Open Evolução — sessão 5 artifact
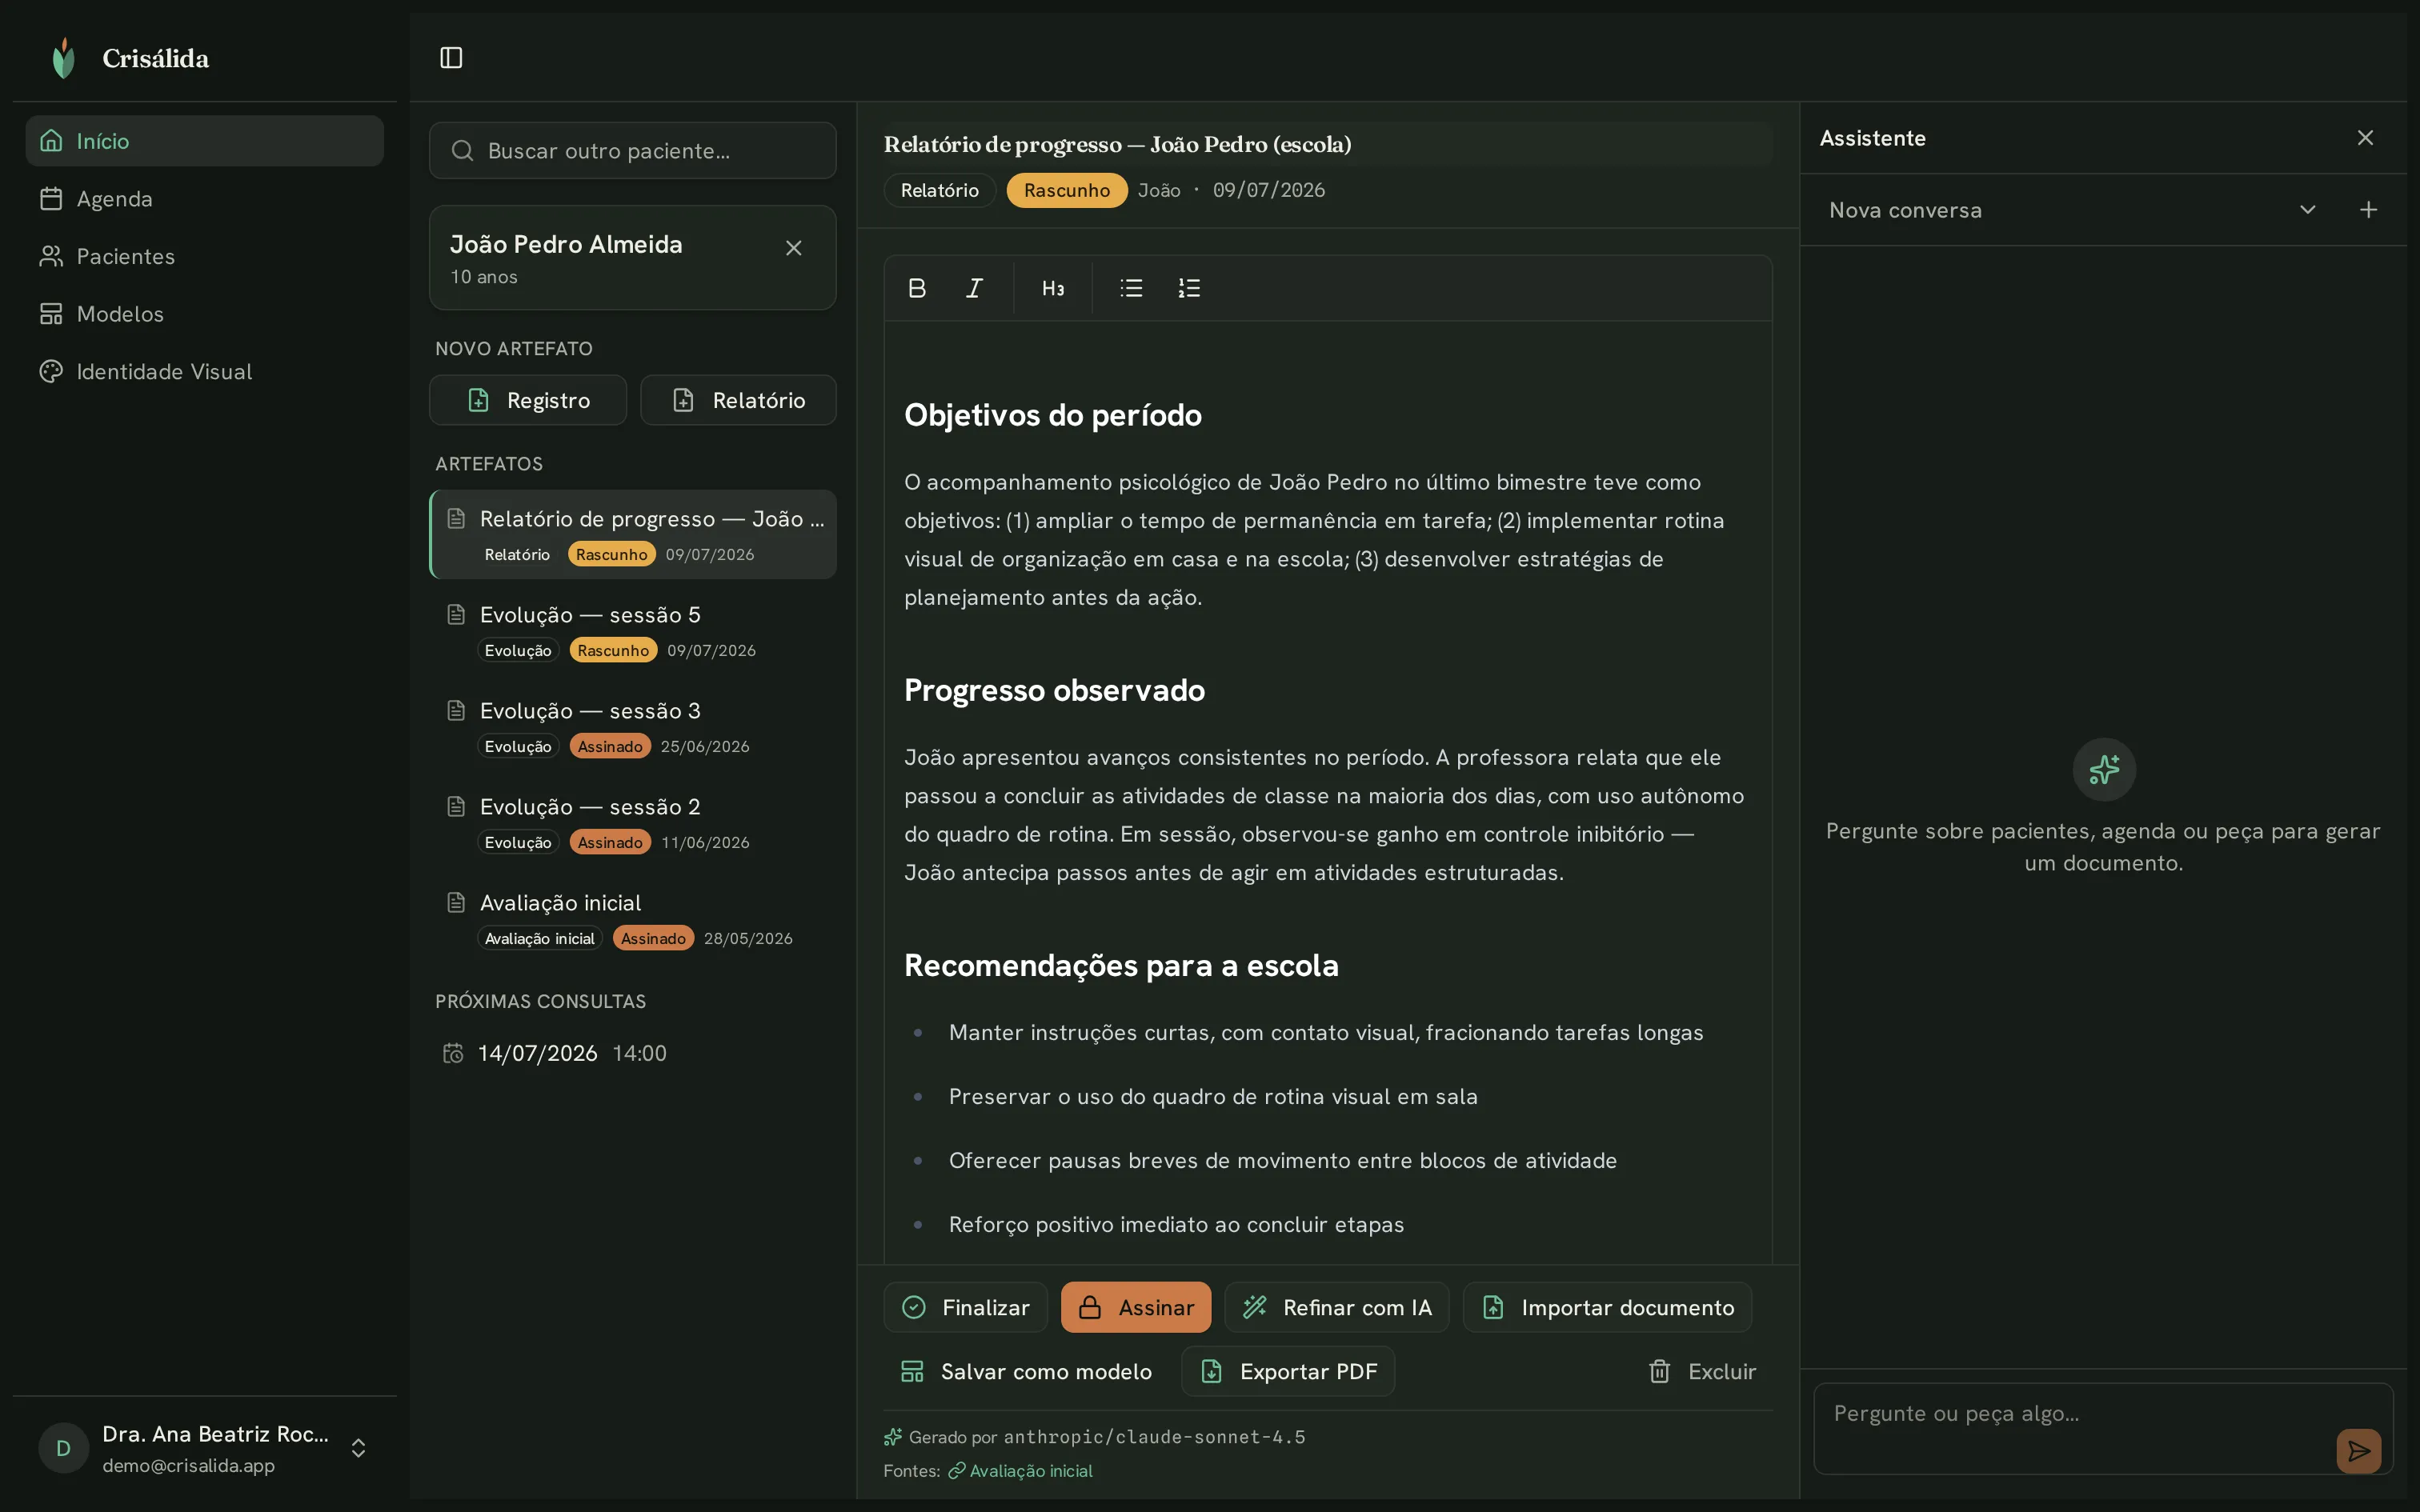The image size is (2420, 1512). coord(633,630)
